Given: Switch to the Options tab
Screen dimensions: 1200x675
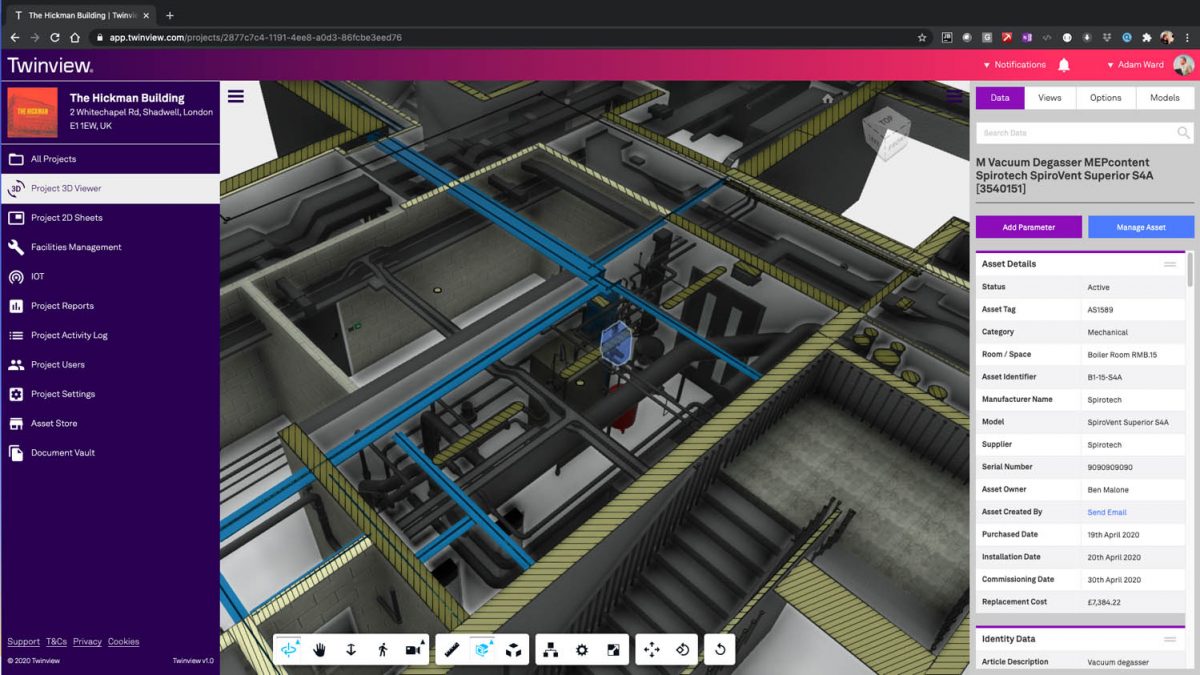Looking at the screenshot, I should 1106,98.
